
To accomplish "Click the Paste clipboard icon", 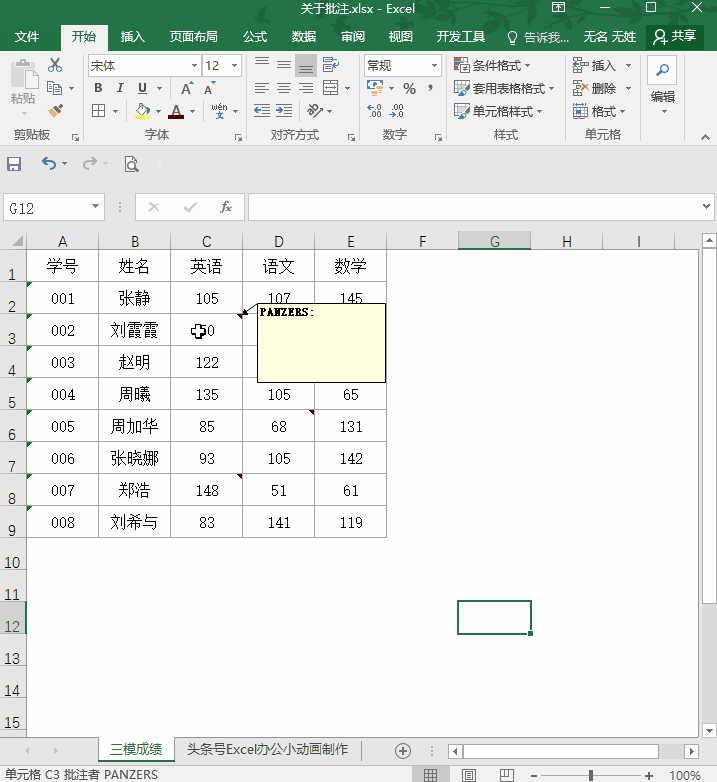I will click(x=23, y=76).
